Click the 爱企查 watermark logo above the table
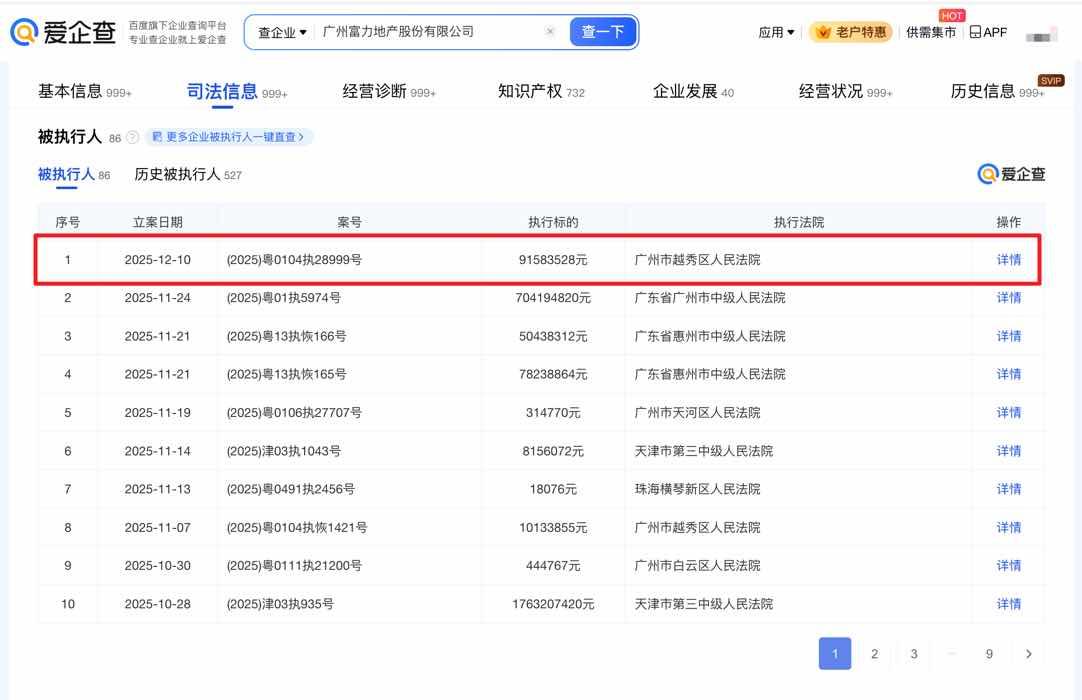Image resolution: width=1082 pixels, height=700 pixels. click(x=1013, y=173)
